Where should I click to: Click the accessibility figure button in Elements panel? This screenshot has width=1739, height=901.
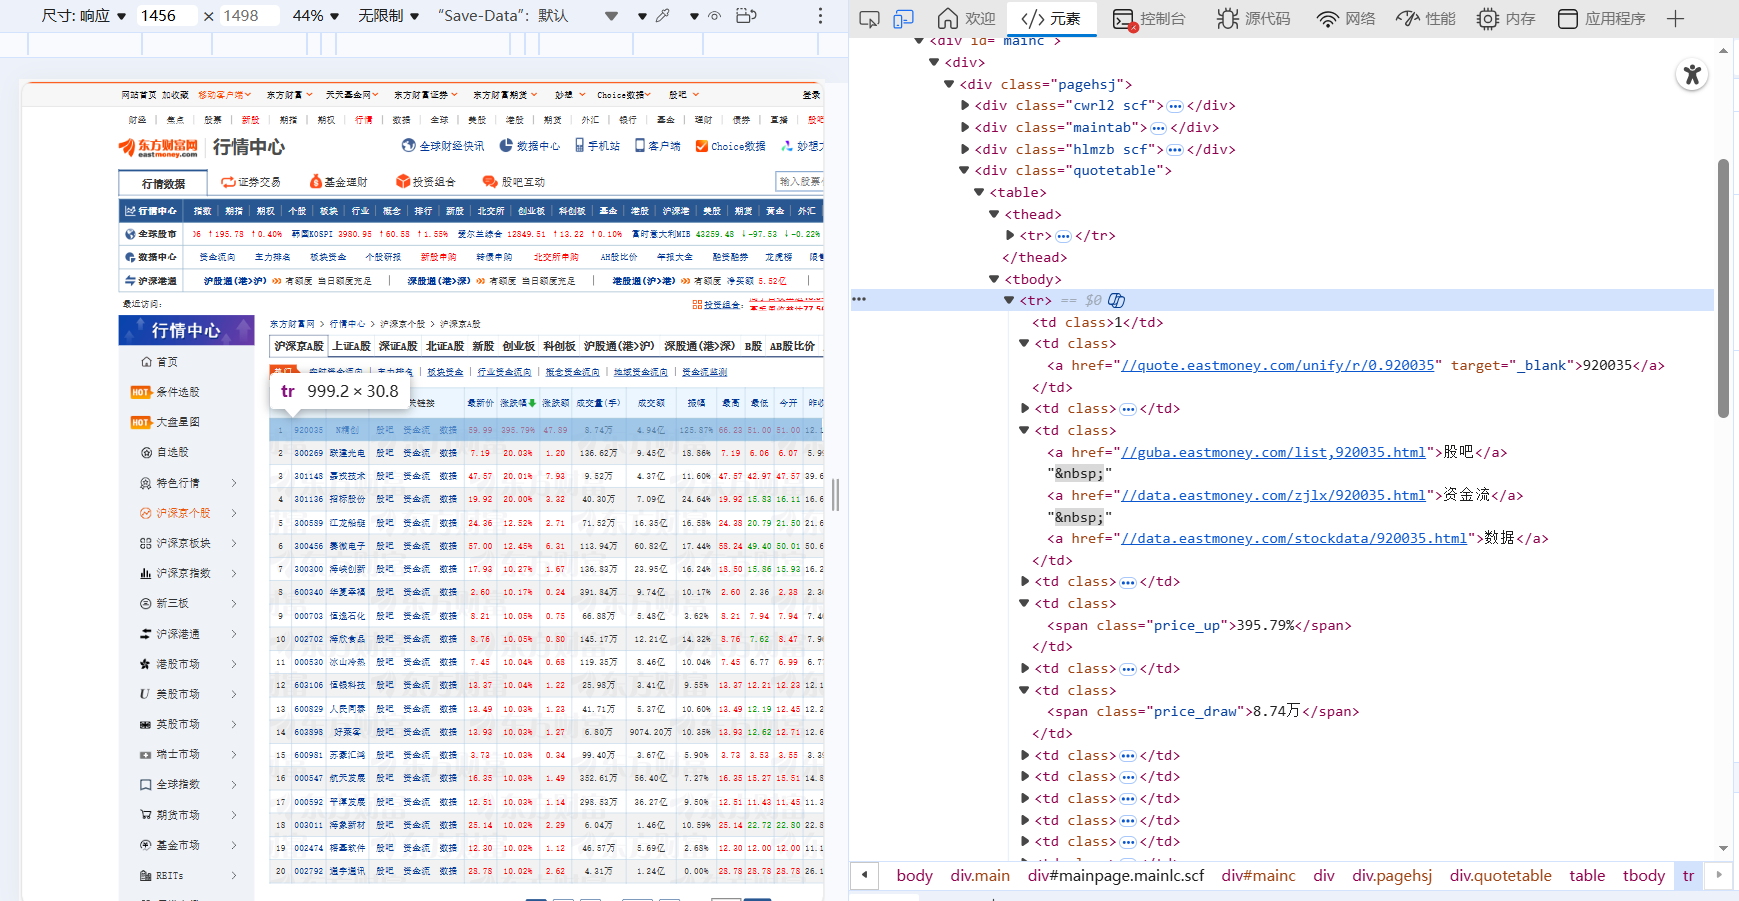click(1692, 75)
